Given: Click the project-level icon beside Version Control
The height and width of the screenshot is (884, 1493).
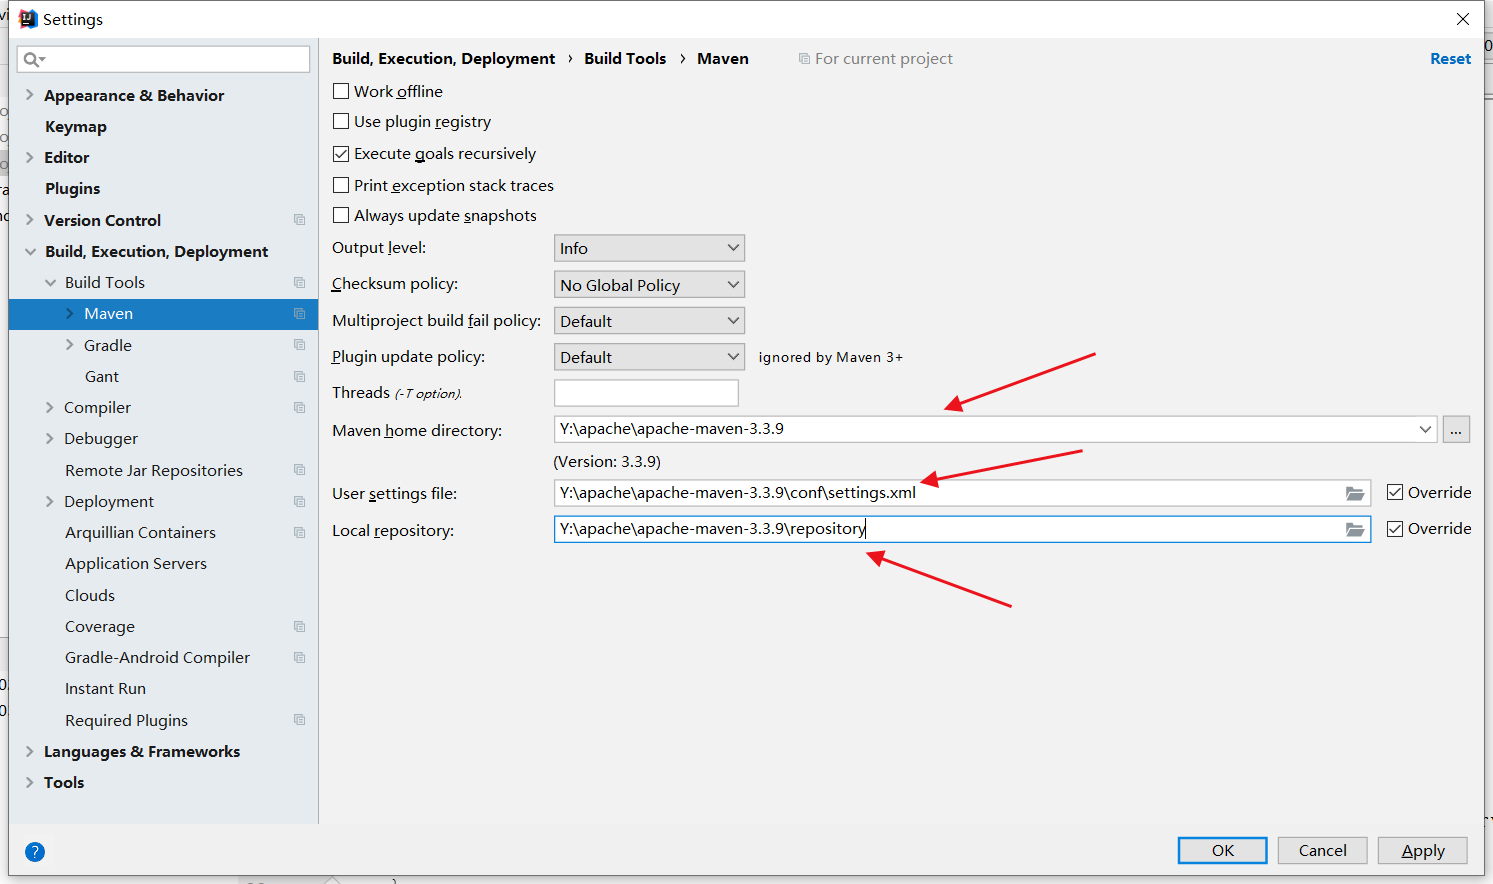Looking at the screenshot, I should (x=299, y=220).
